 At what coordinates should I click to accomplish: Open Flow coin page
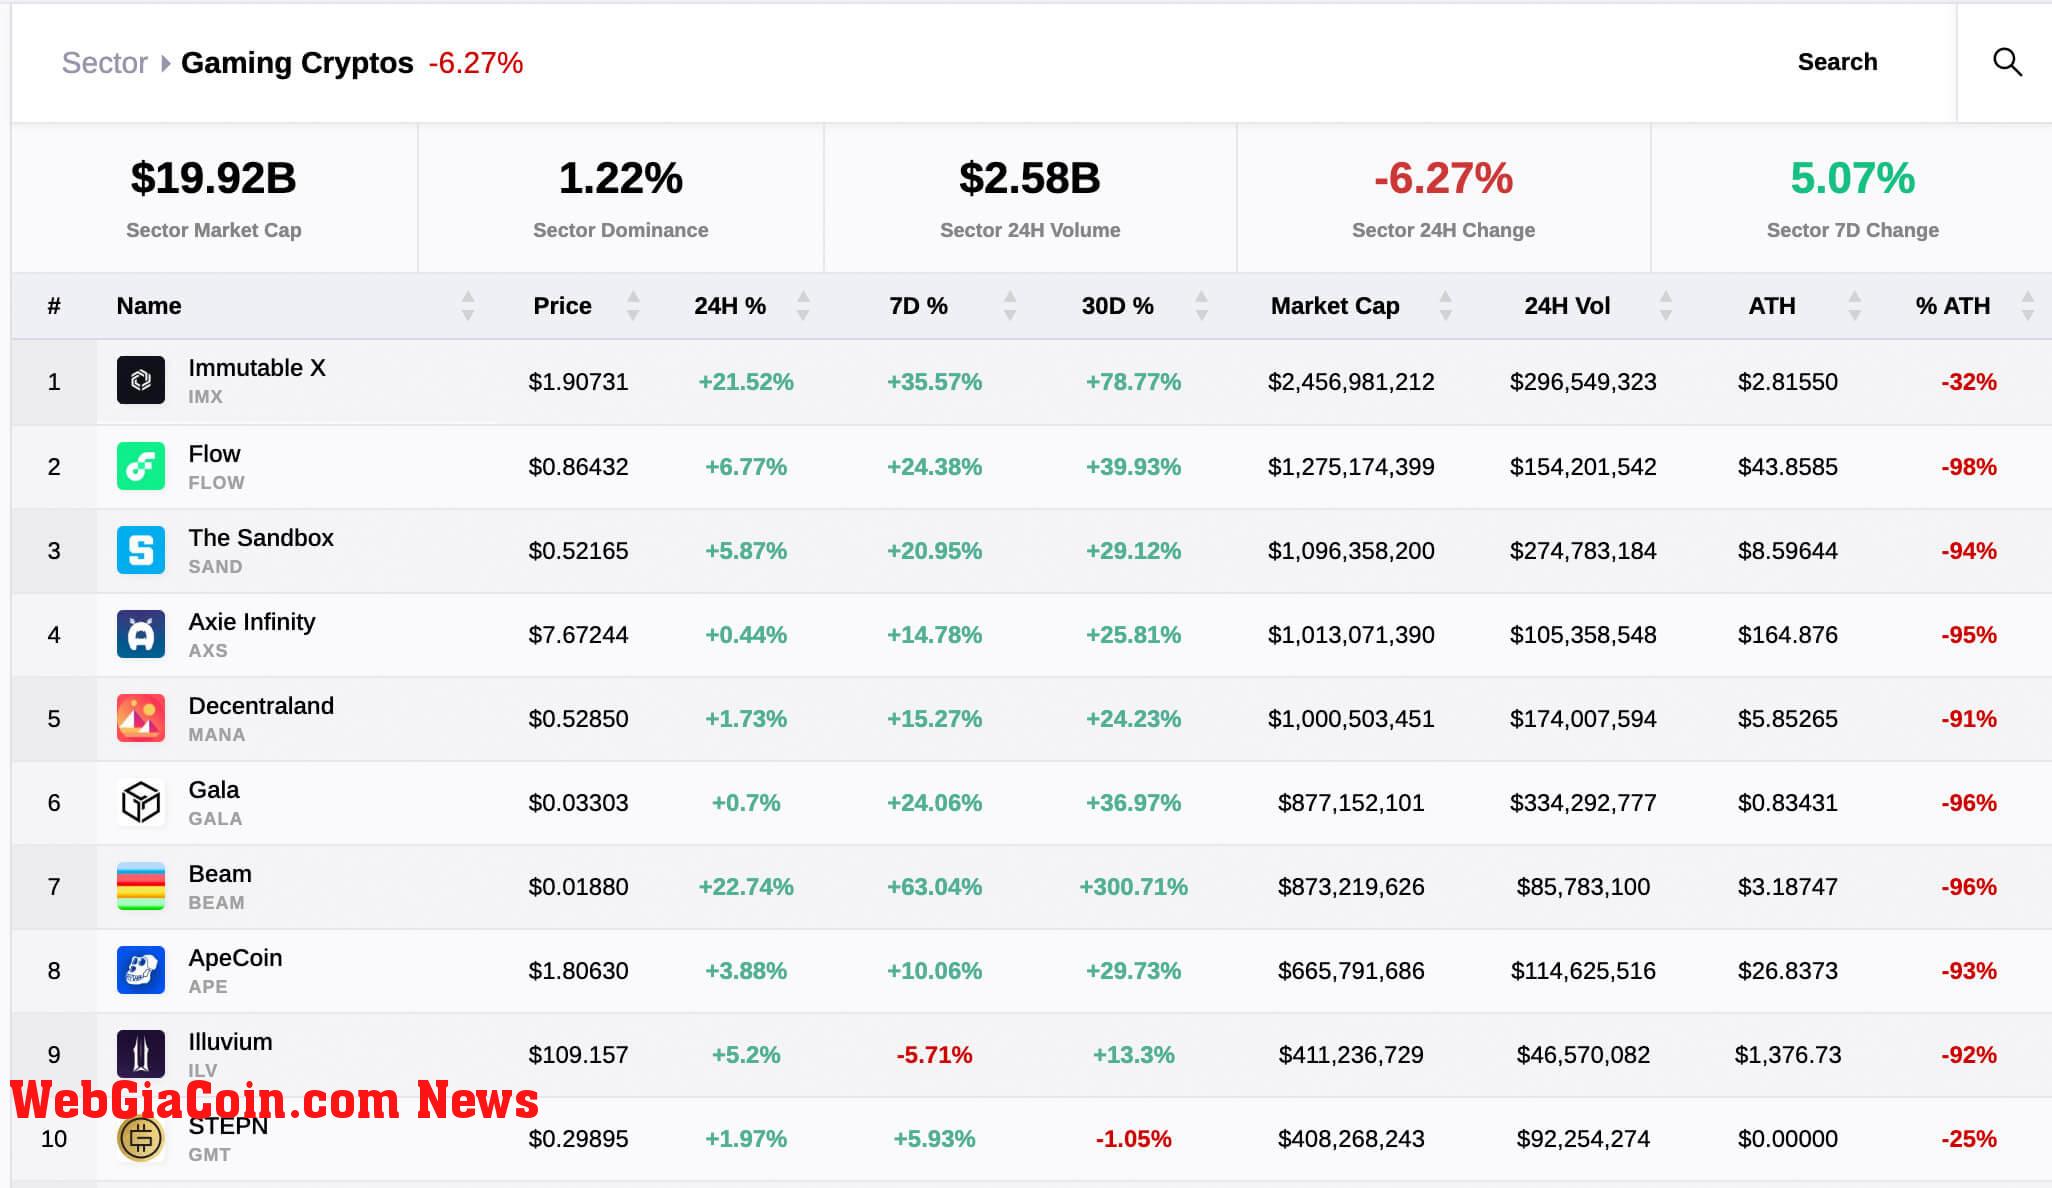tap(214, 454)
